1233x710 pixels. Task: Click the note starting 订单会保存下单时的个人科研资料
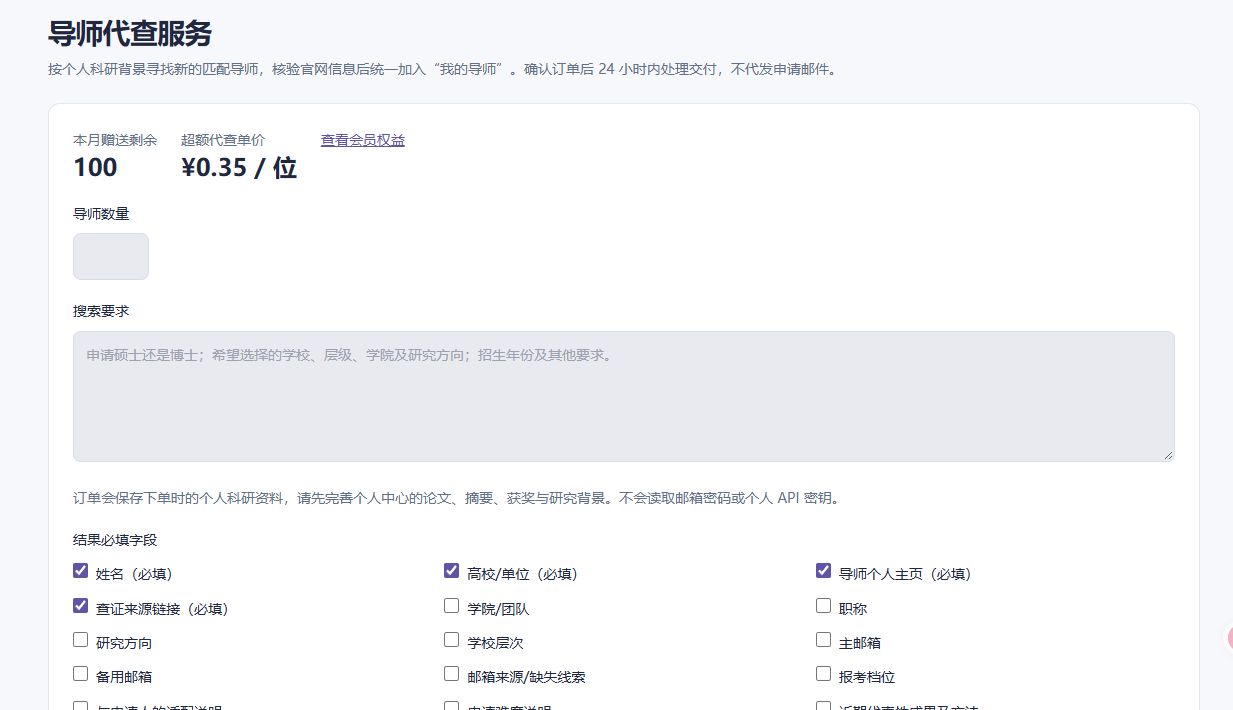coord(456,498)
